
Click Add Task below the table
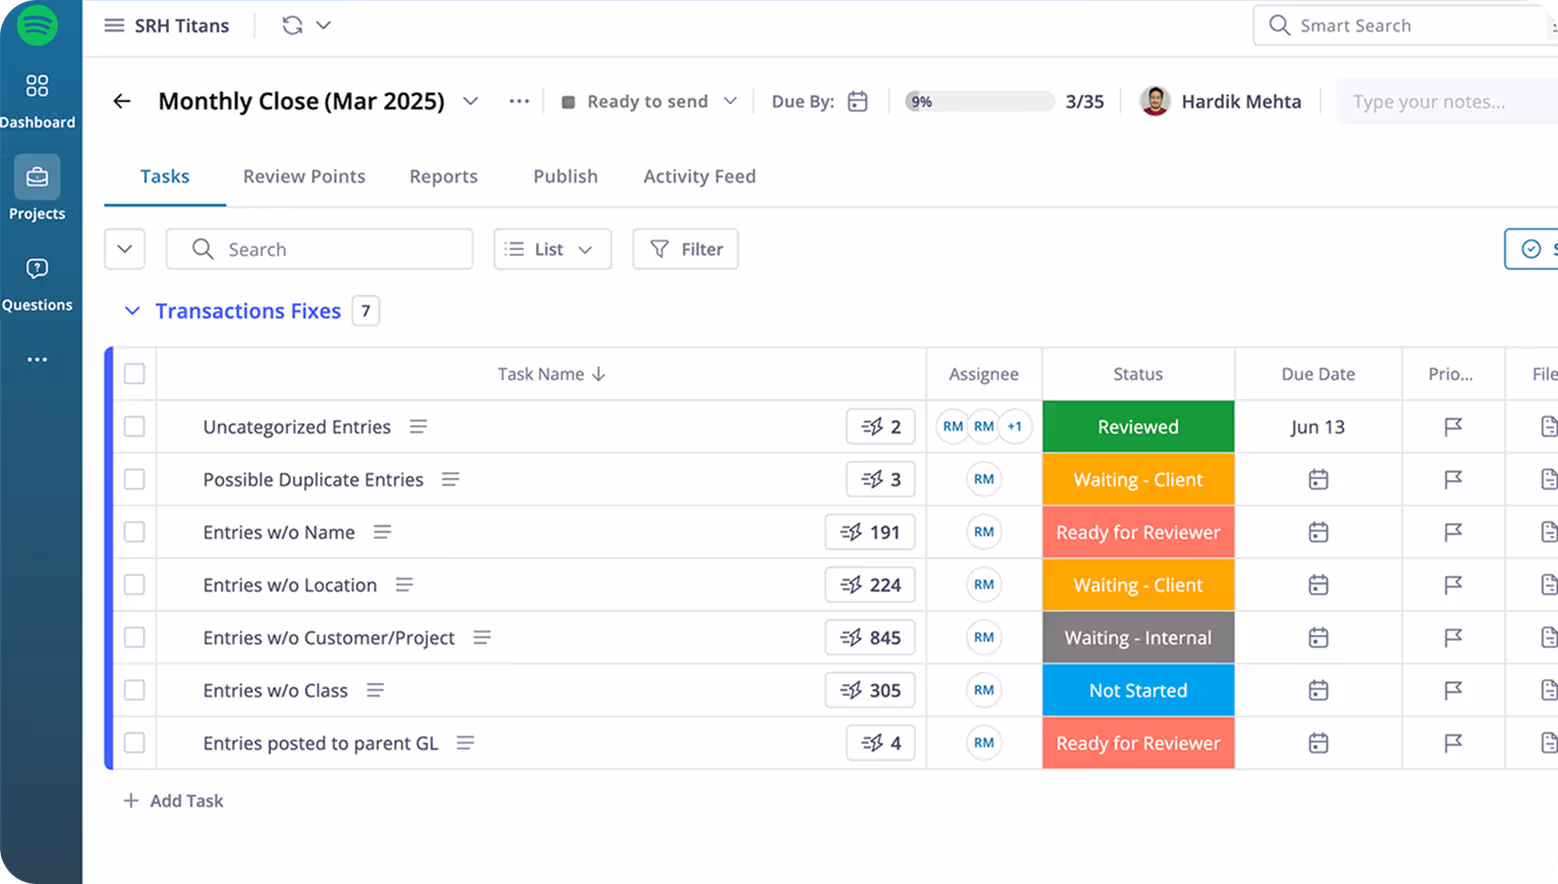point(173,800)
